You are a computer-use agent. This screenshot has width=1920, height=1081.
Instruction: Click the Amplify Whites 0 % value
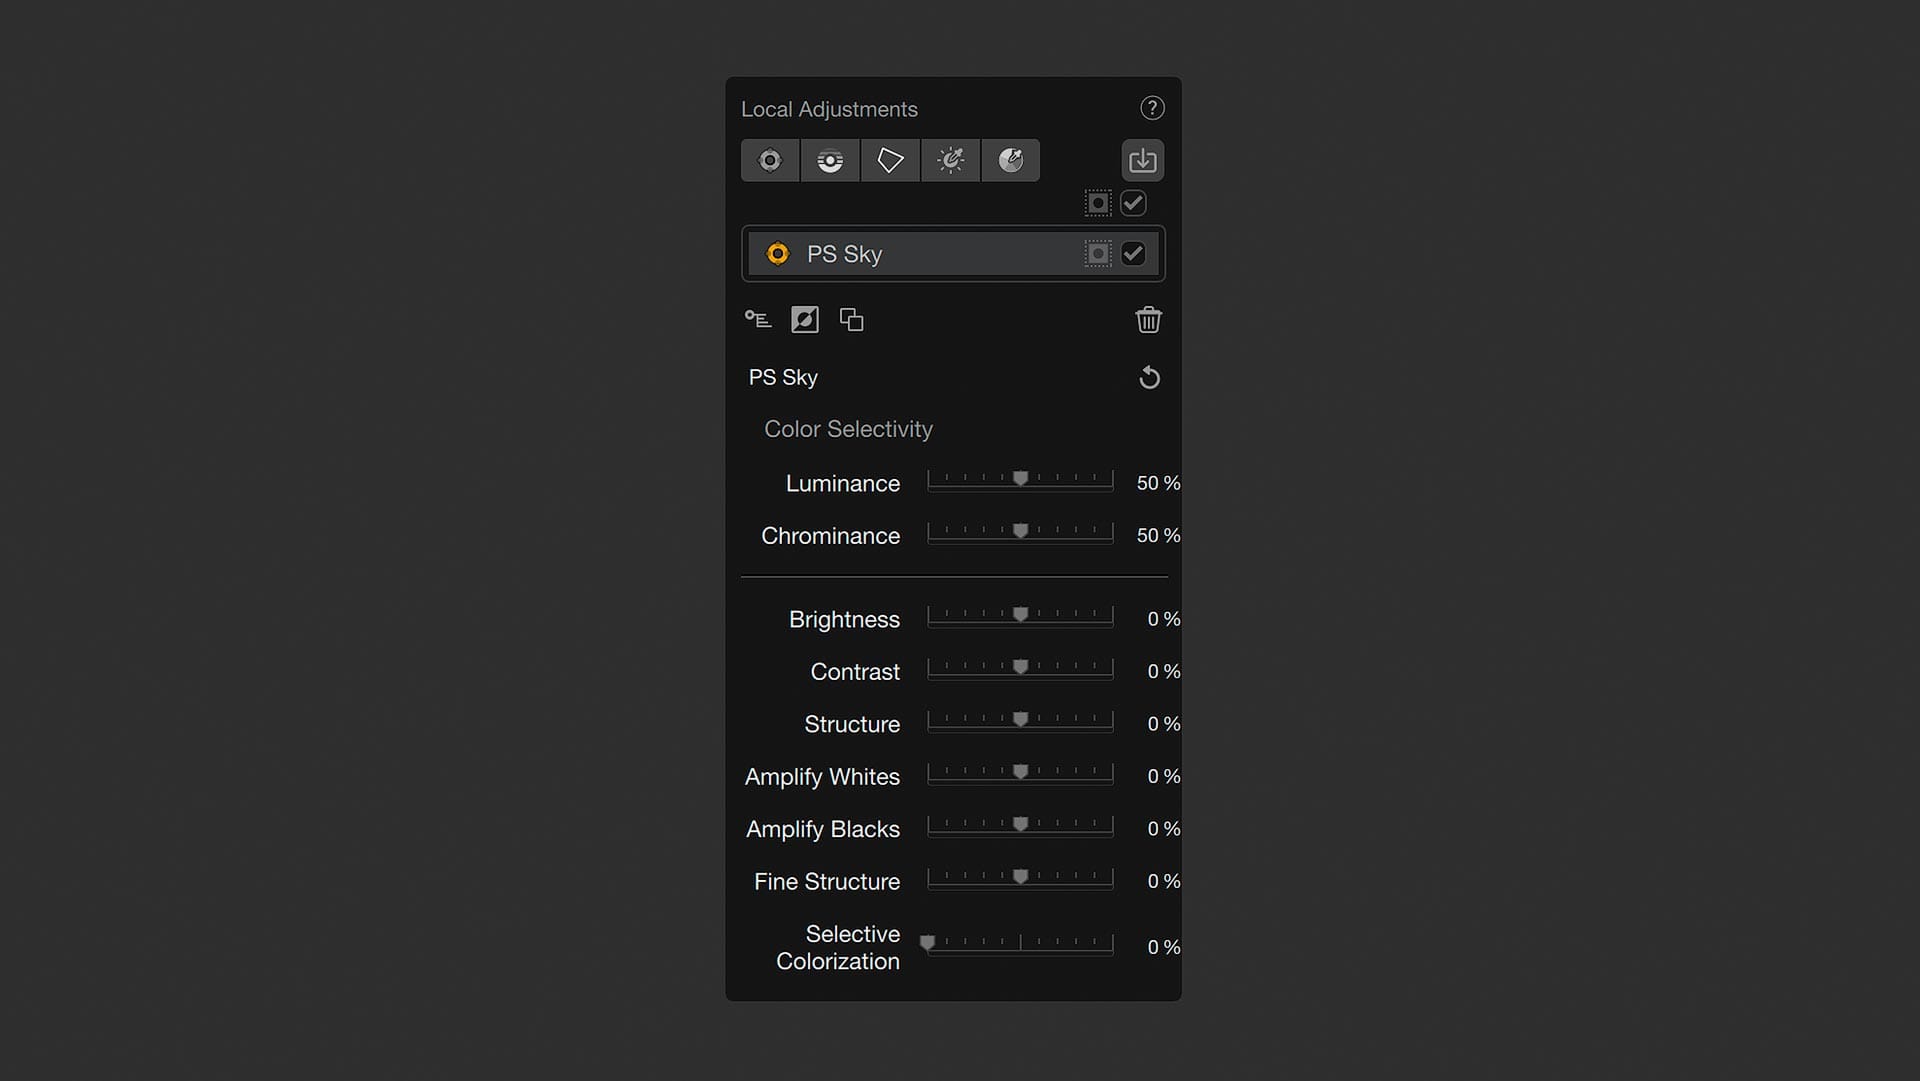(x=1164, y=776)
